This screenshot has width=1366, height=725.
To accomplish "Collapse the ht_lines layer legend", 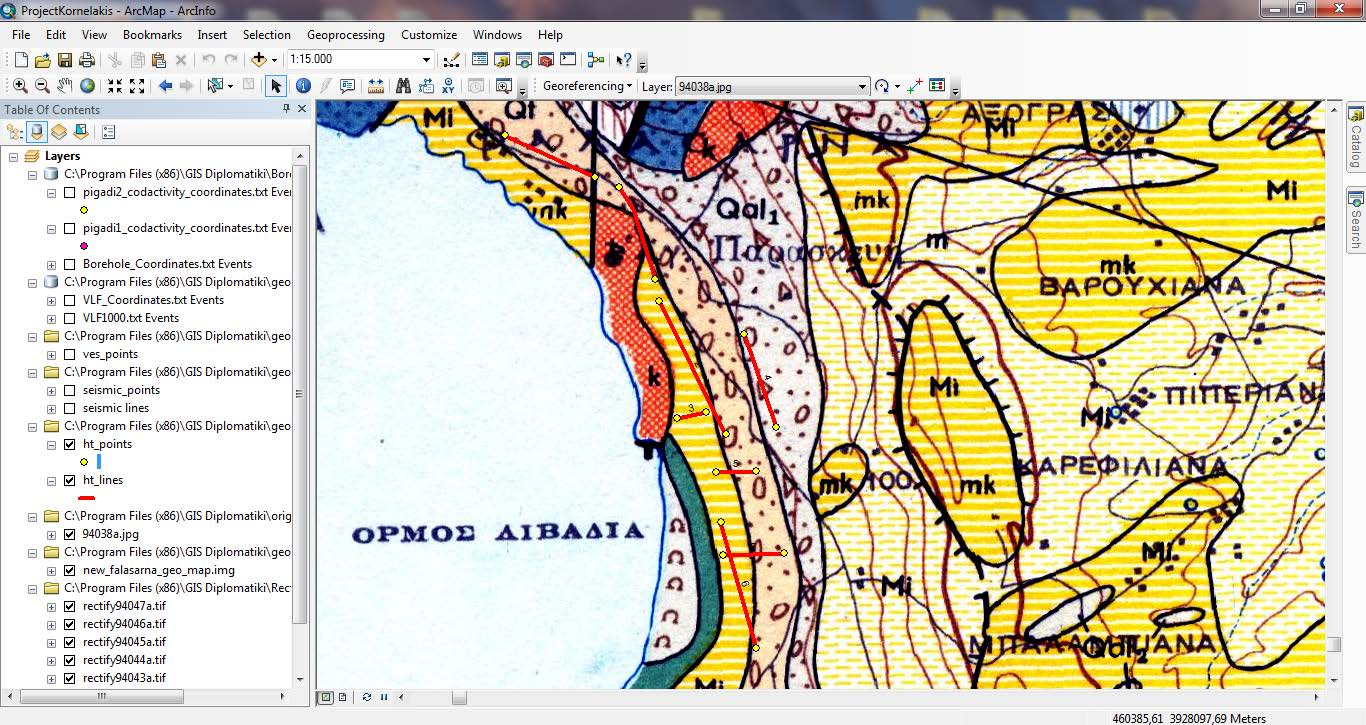I will coord(52,480).
